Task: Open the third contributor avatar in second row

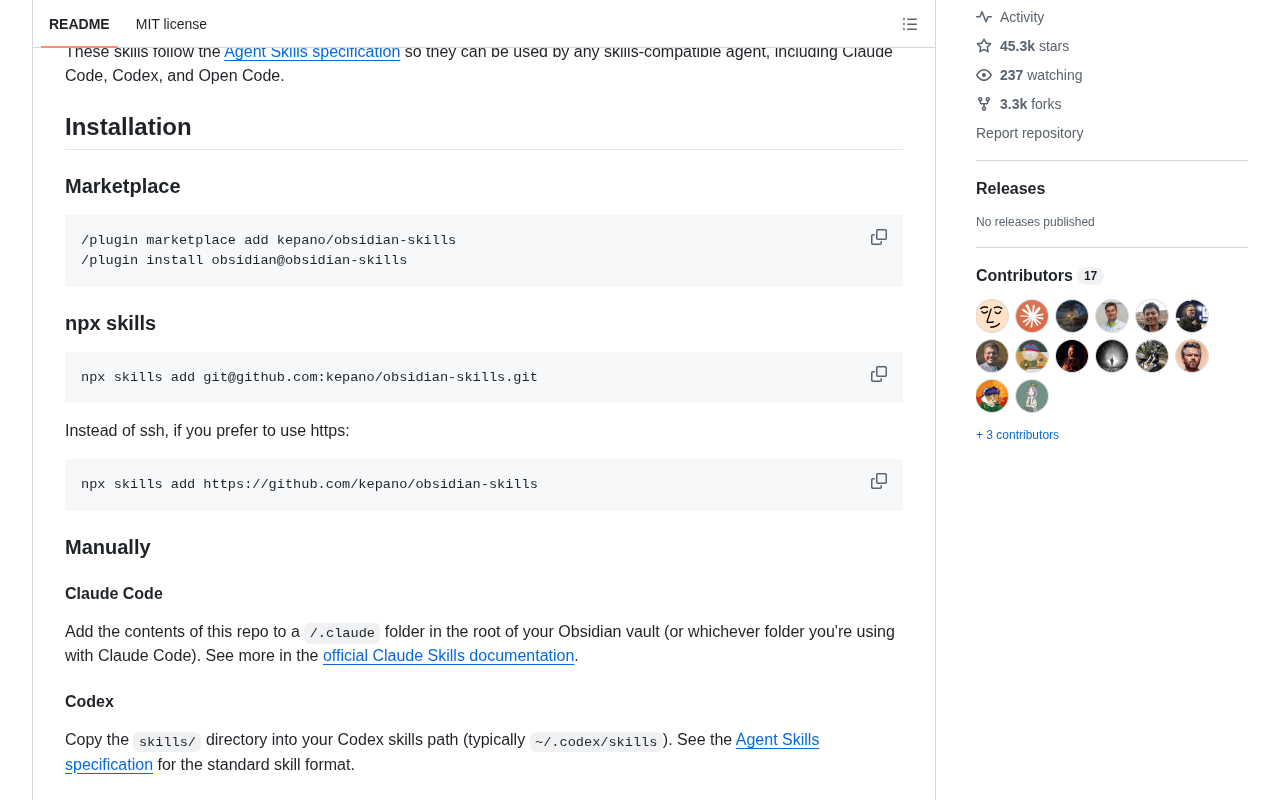Action: tap(1072, 356)
